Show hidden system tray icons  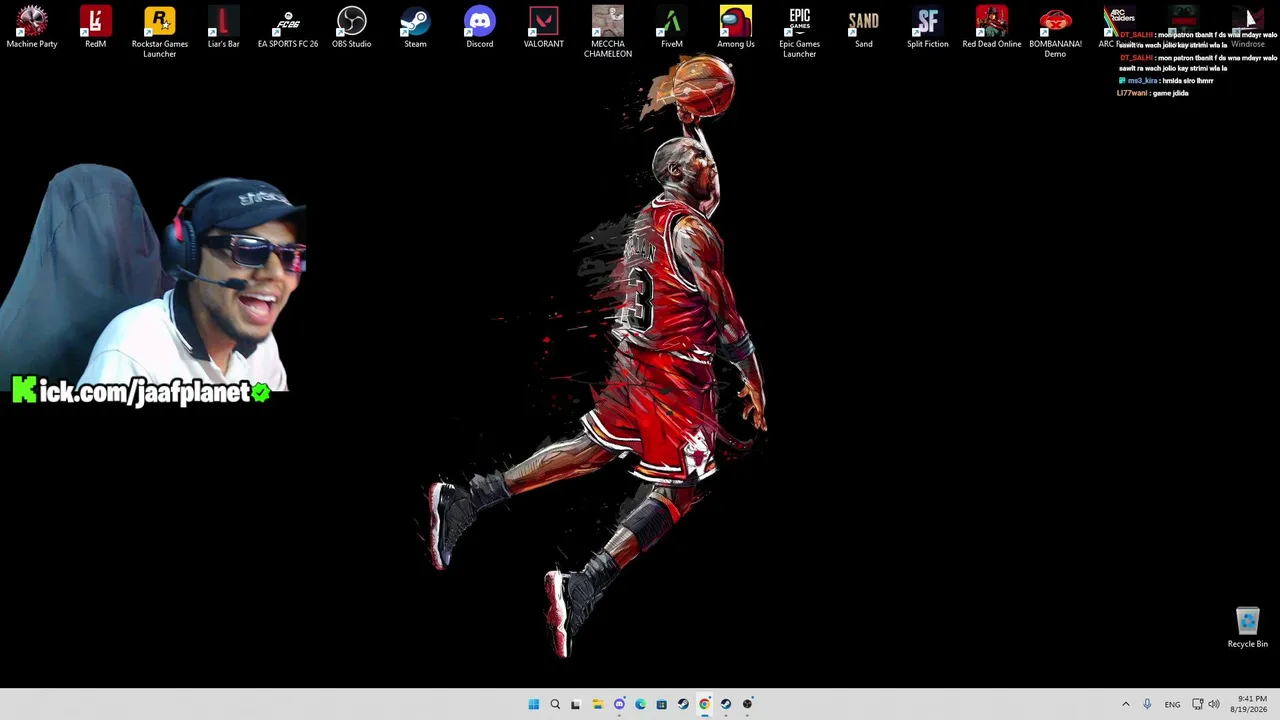[1125, 704]
